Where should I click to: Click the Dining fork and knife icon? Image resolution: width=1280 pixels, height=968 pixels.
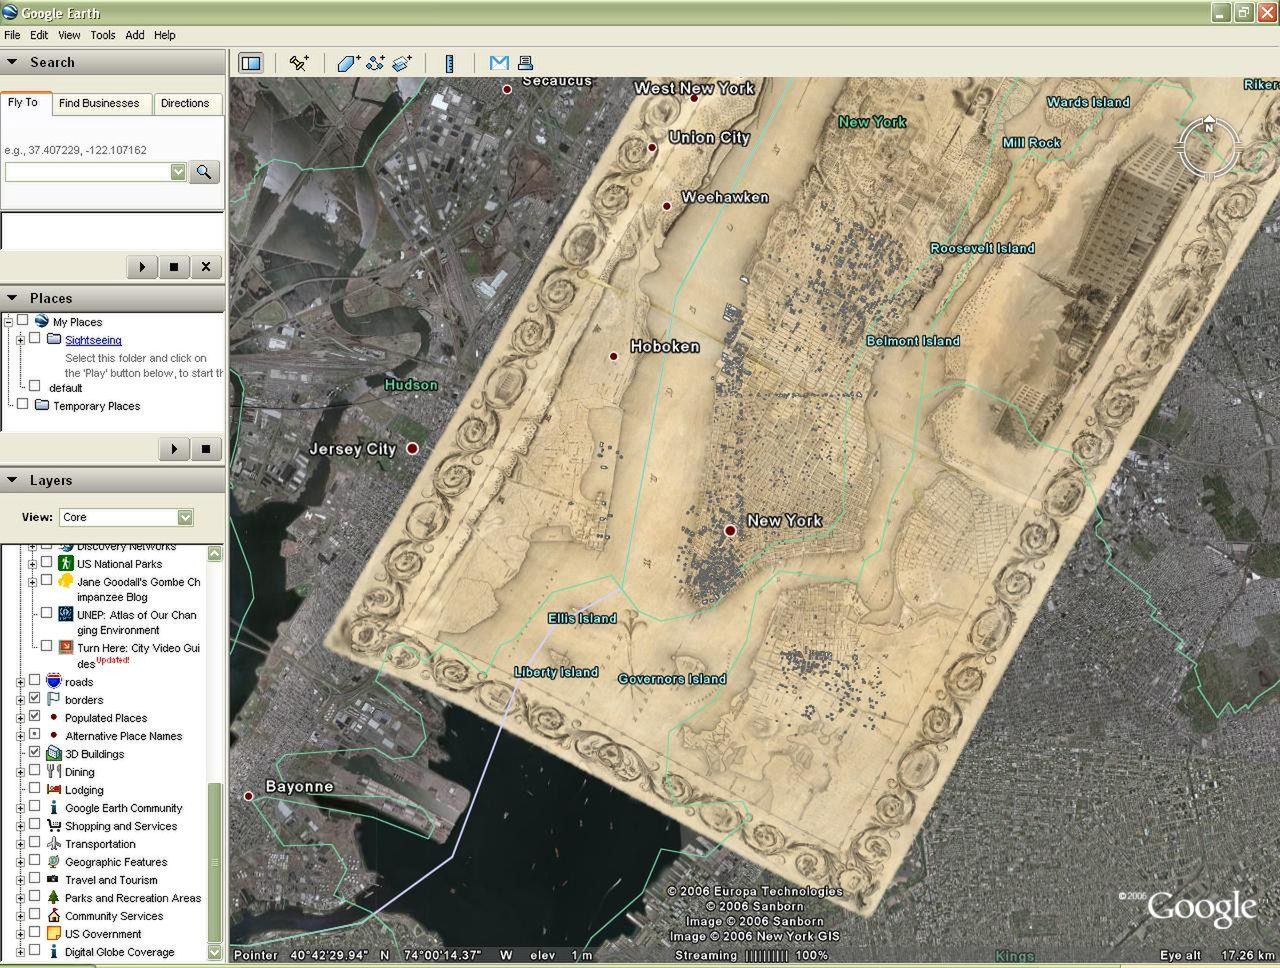pyautogui.click(x=54, y=771)
